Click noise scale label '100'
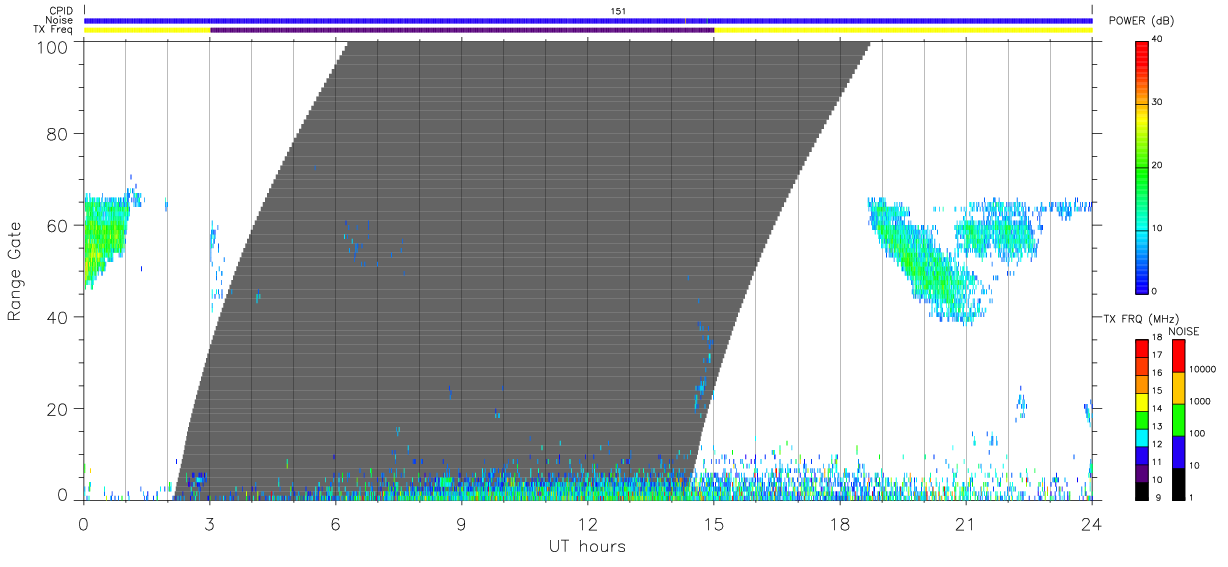1228x567 pixels. (1199, 433)
